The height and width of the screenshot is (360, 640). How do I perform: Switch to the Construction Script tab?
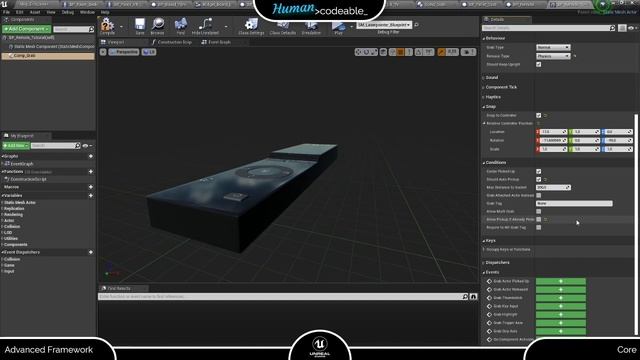point(173,42)
